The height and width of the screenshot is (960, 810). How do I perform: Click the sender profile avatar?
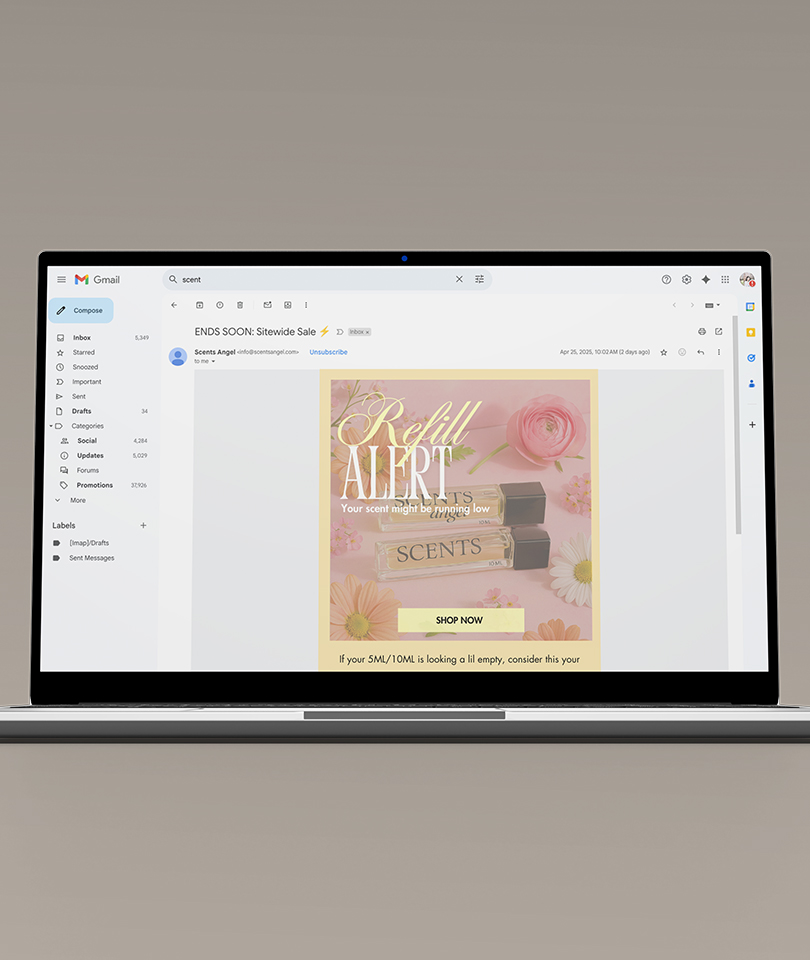[x=178, y=356]
